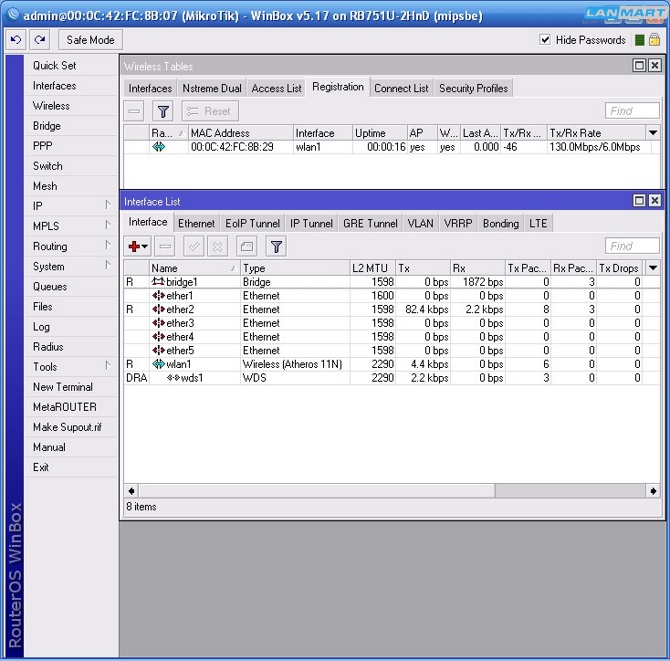Click the registration entry radio icon
Screen dimensions: 670x661
(x=159, y=147)
